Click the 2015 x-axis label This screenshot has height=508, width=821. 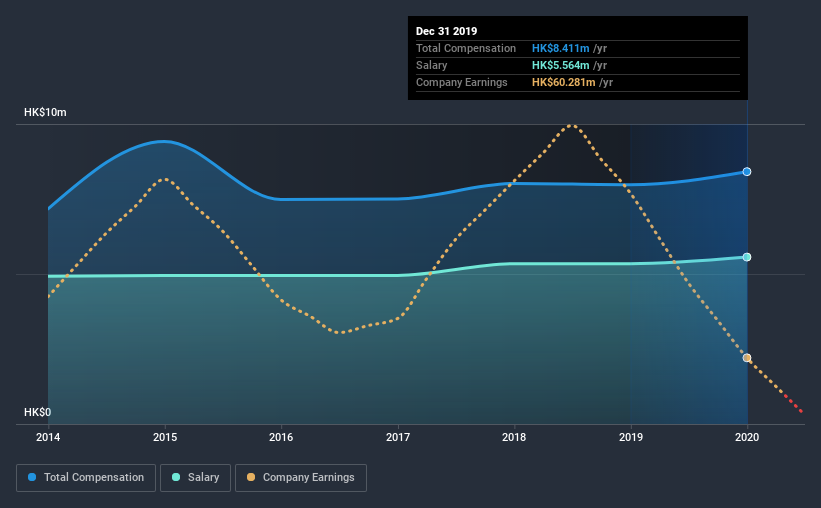pos(165,437)
